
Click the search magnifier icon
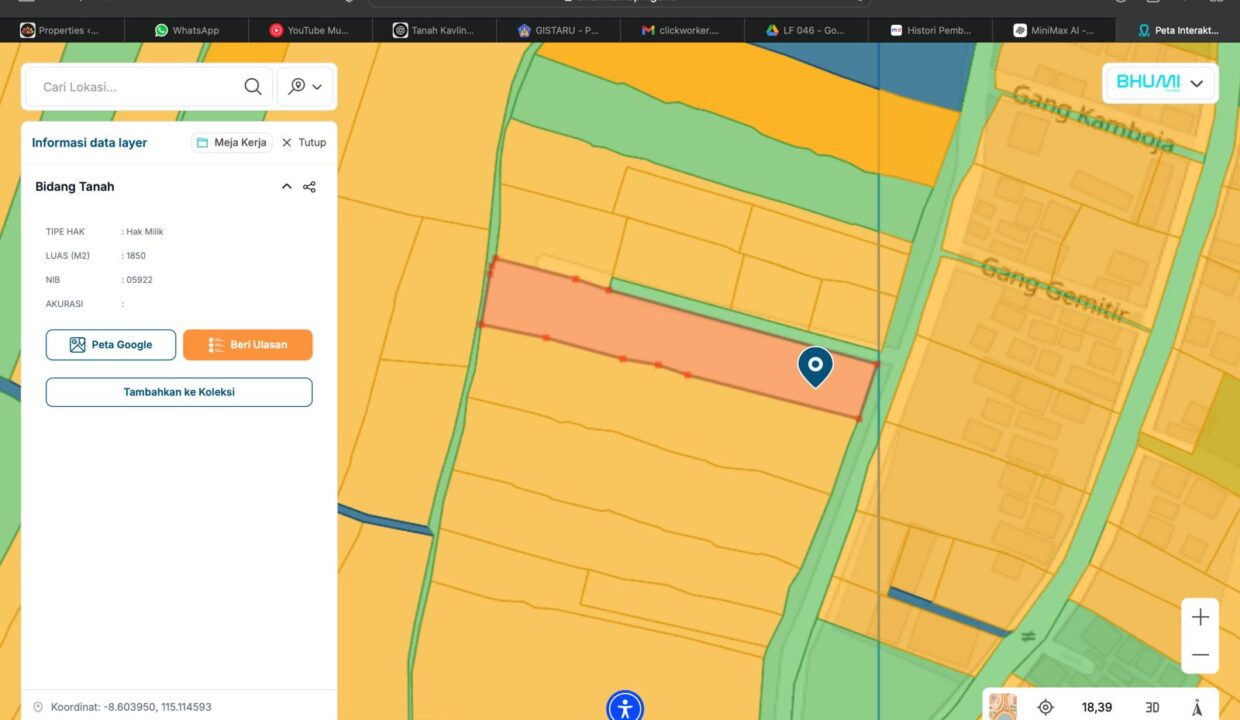253,87
